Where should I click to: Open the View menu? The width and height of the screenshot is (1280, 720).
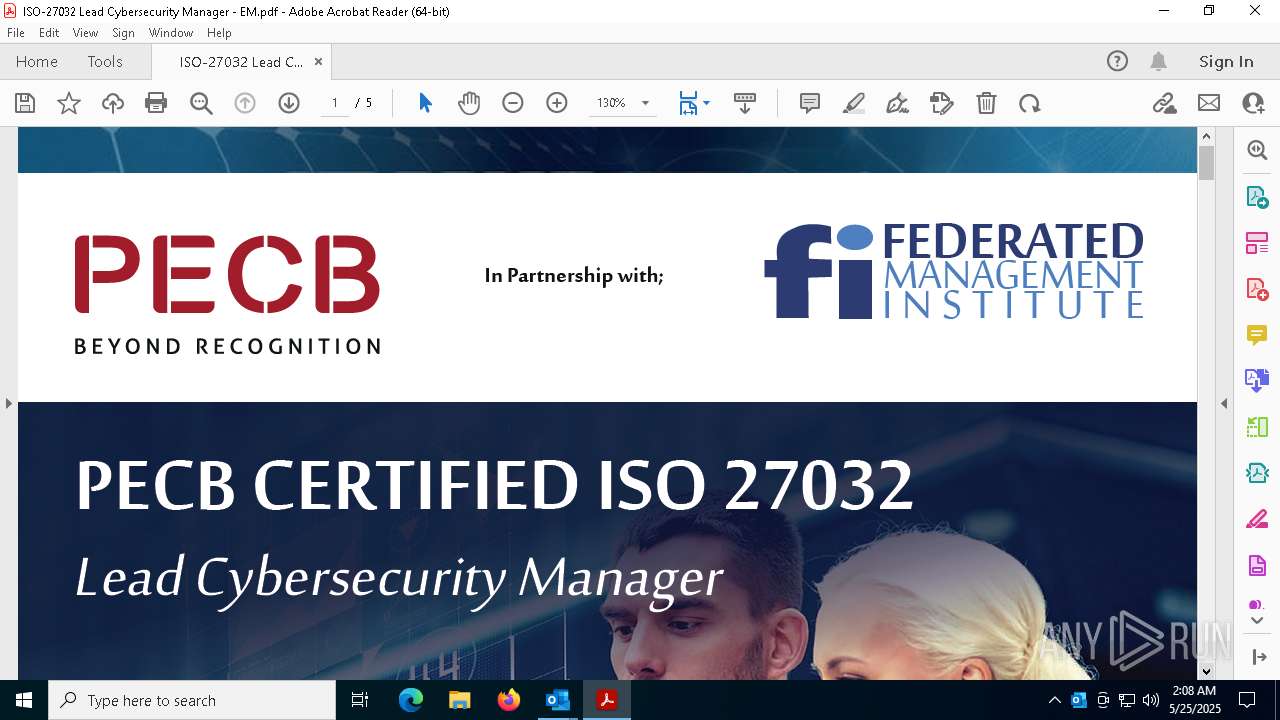(85, 33)
